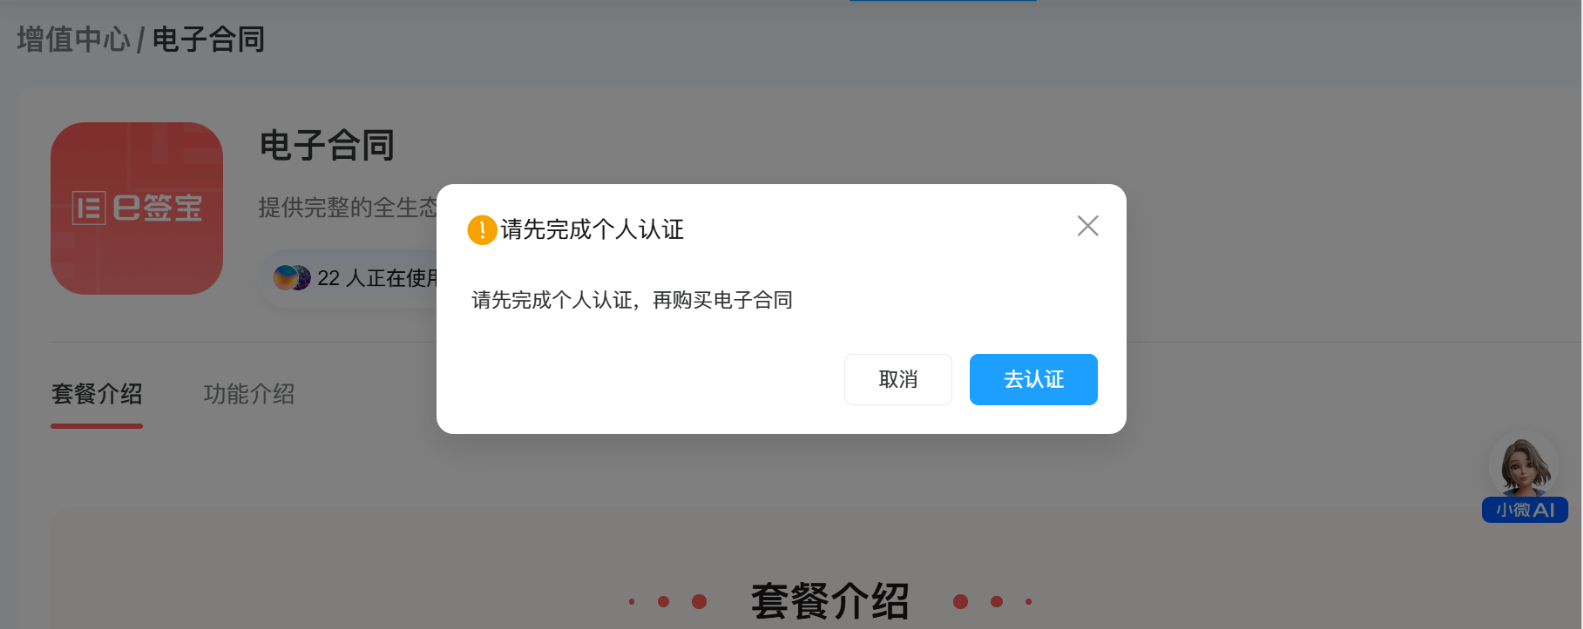Click the orange warning exclamation icon
Screen dimensions: 1583x629
tap(482, 230)
